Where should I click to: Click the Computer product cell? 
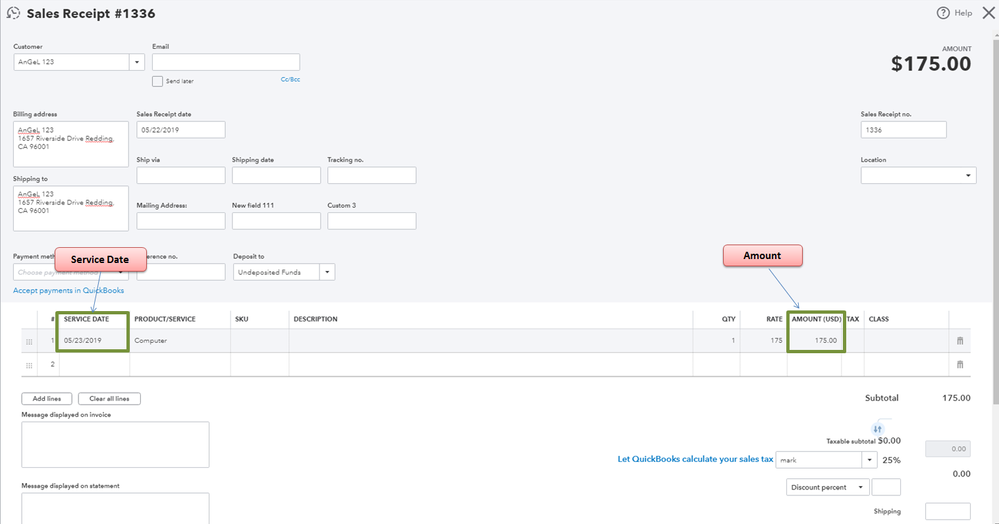tap(180, 340)
